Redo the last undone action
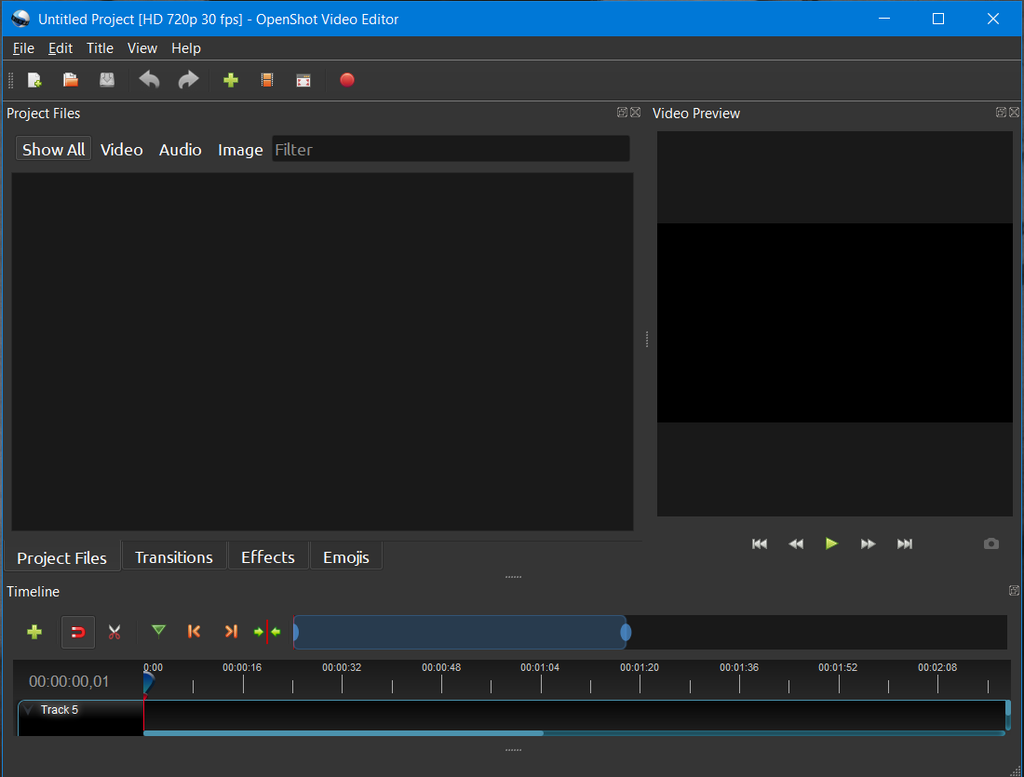 click(188, 80)
